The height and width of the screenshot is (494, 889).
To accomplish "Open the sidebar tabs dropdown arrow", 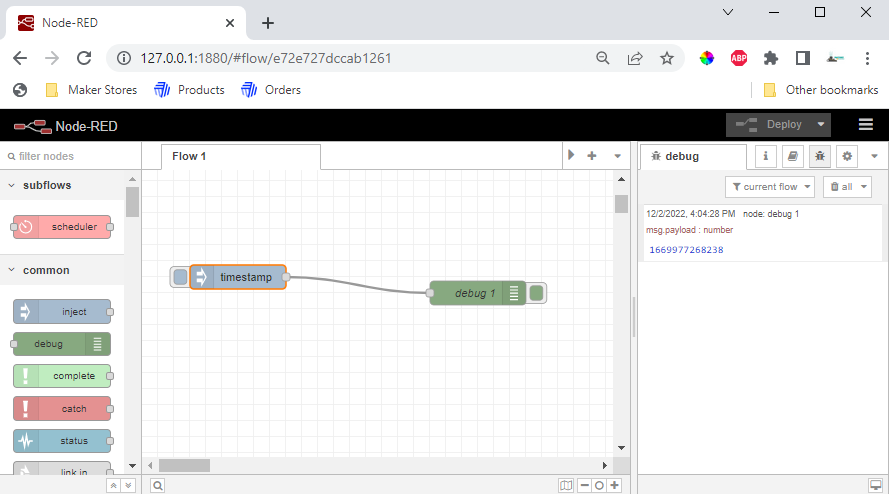I will pos(874,156).
